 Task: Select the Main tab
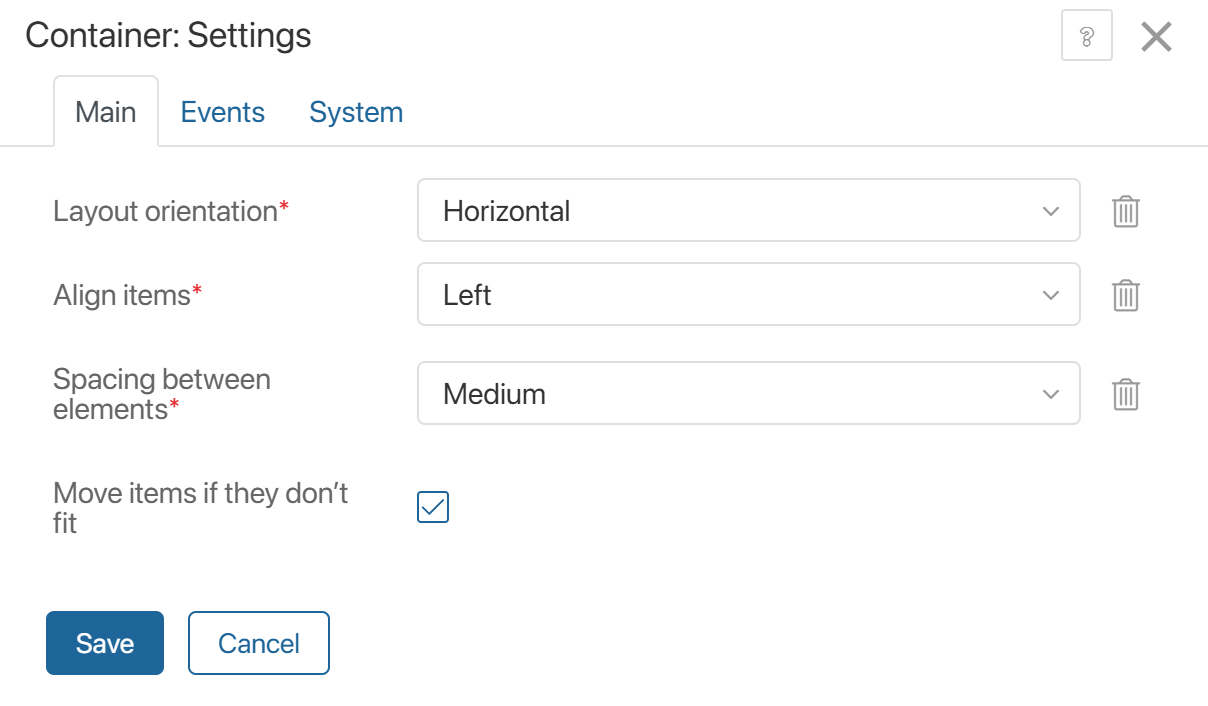106,112
